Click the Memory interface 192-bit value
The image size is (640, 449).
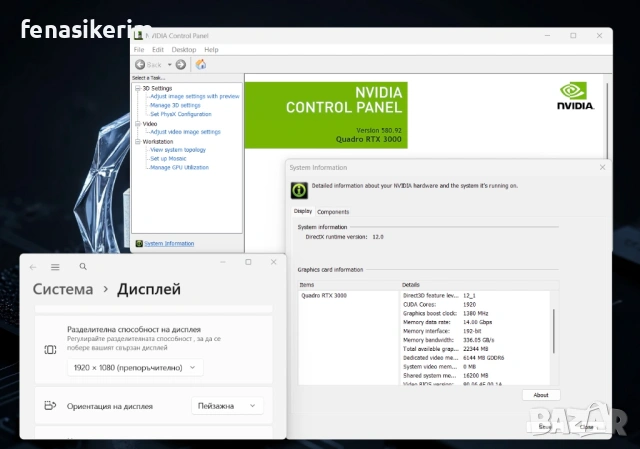click(x=472, y=331)
